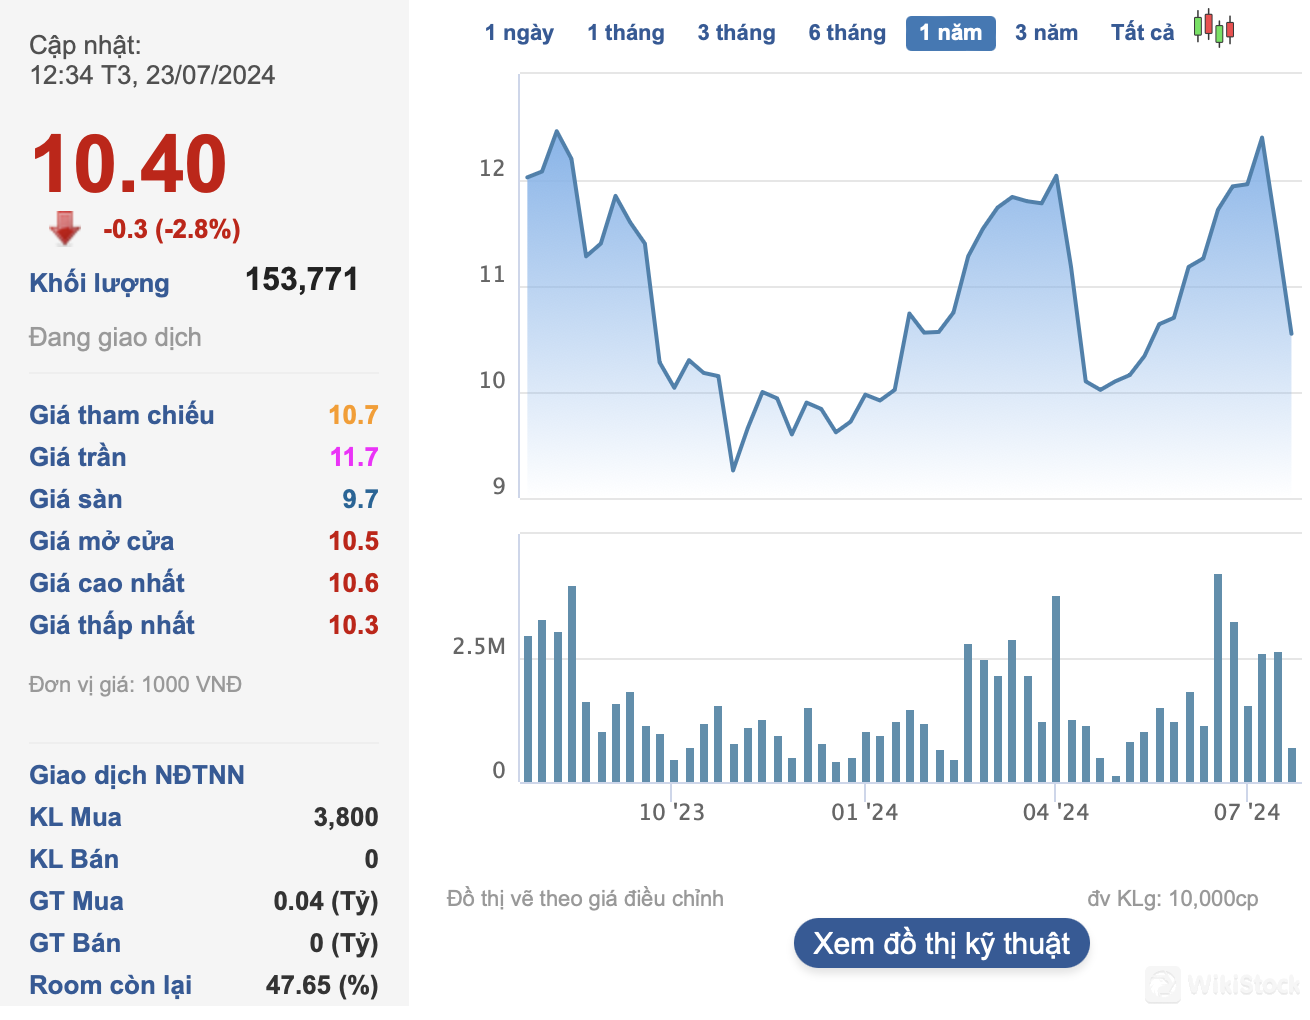Click the red down arrow price indicator
This screenshot has height=1020, width=1310.
(x=65, y=229)
